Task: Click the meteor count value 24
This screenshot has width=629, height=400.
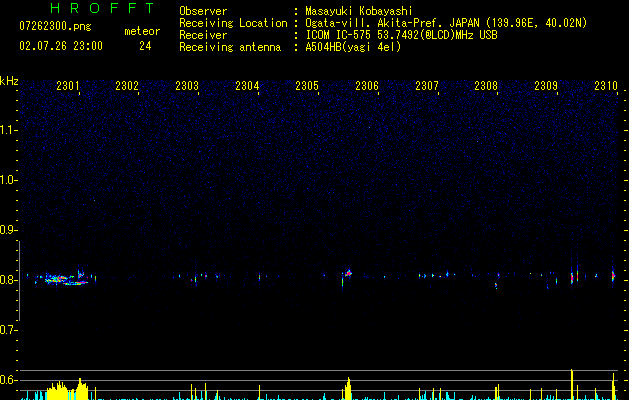Action: point(145,46)
